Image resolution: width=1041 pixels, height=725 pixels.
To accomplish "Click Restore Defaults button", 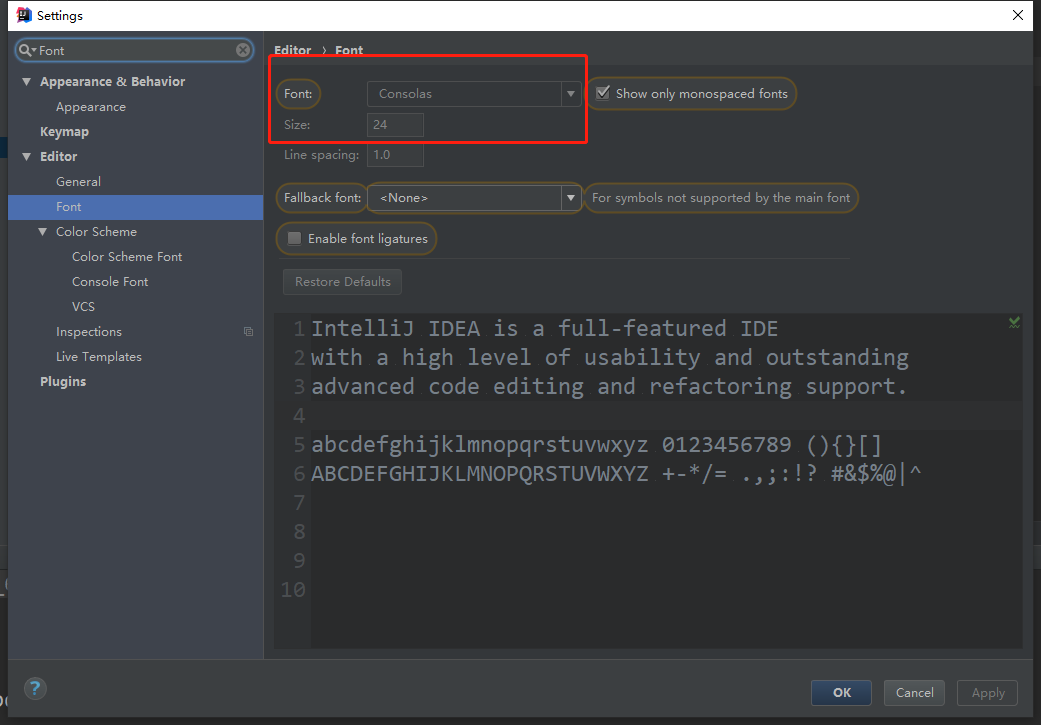I will 343,282.
